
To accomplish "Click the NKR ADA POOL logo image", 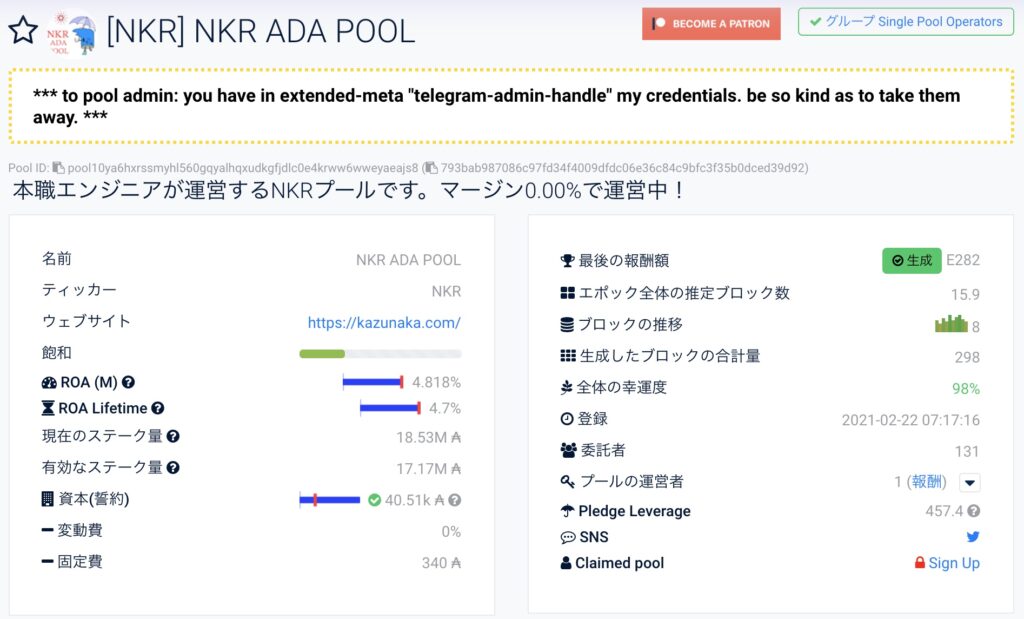I will point(71,33).
